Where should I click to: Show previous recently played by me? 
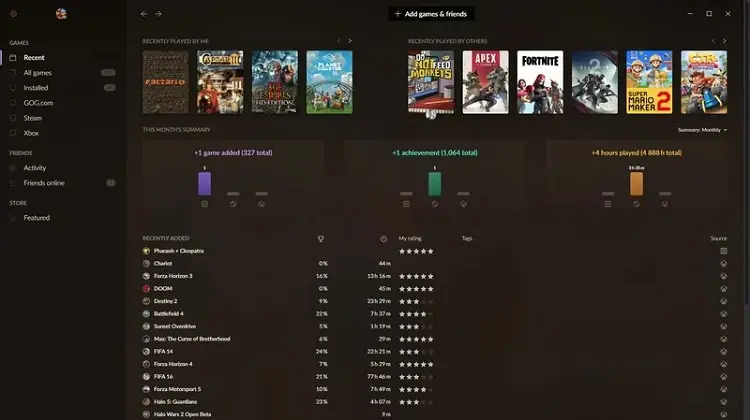339,41
